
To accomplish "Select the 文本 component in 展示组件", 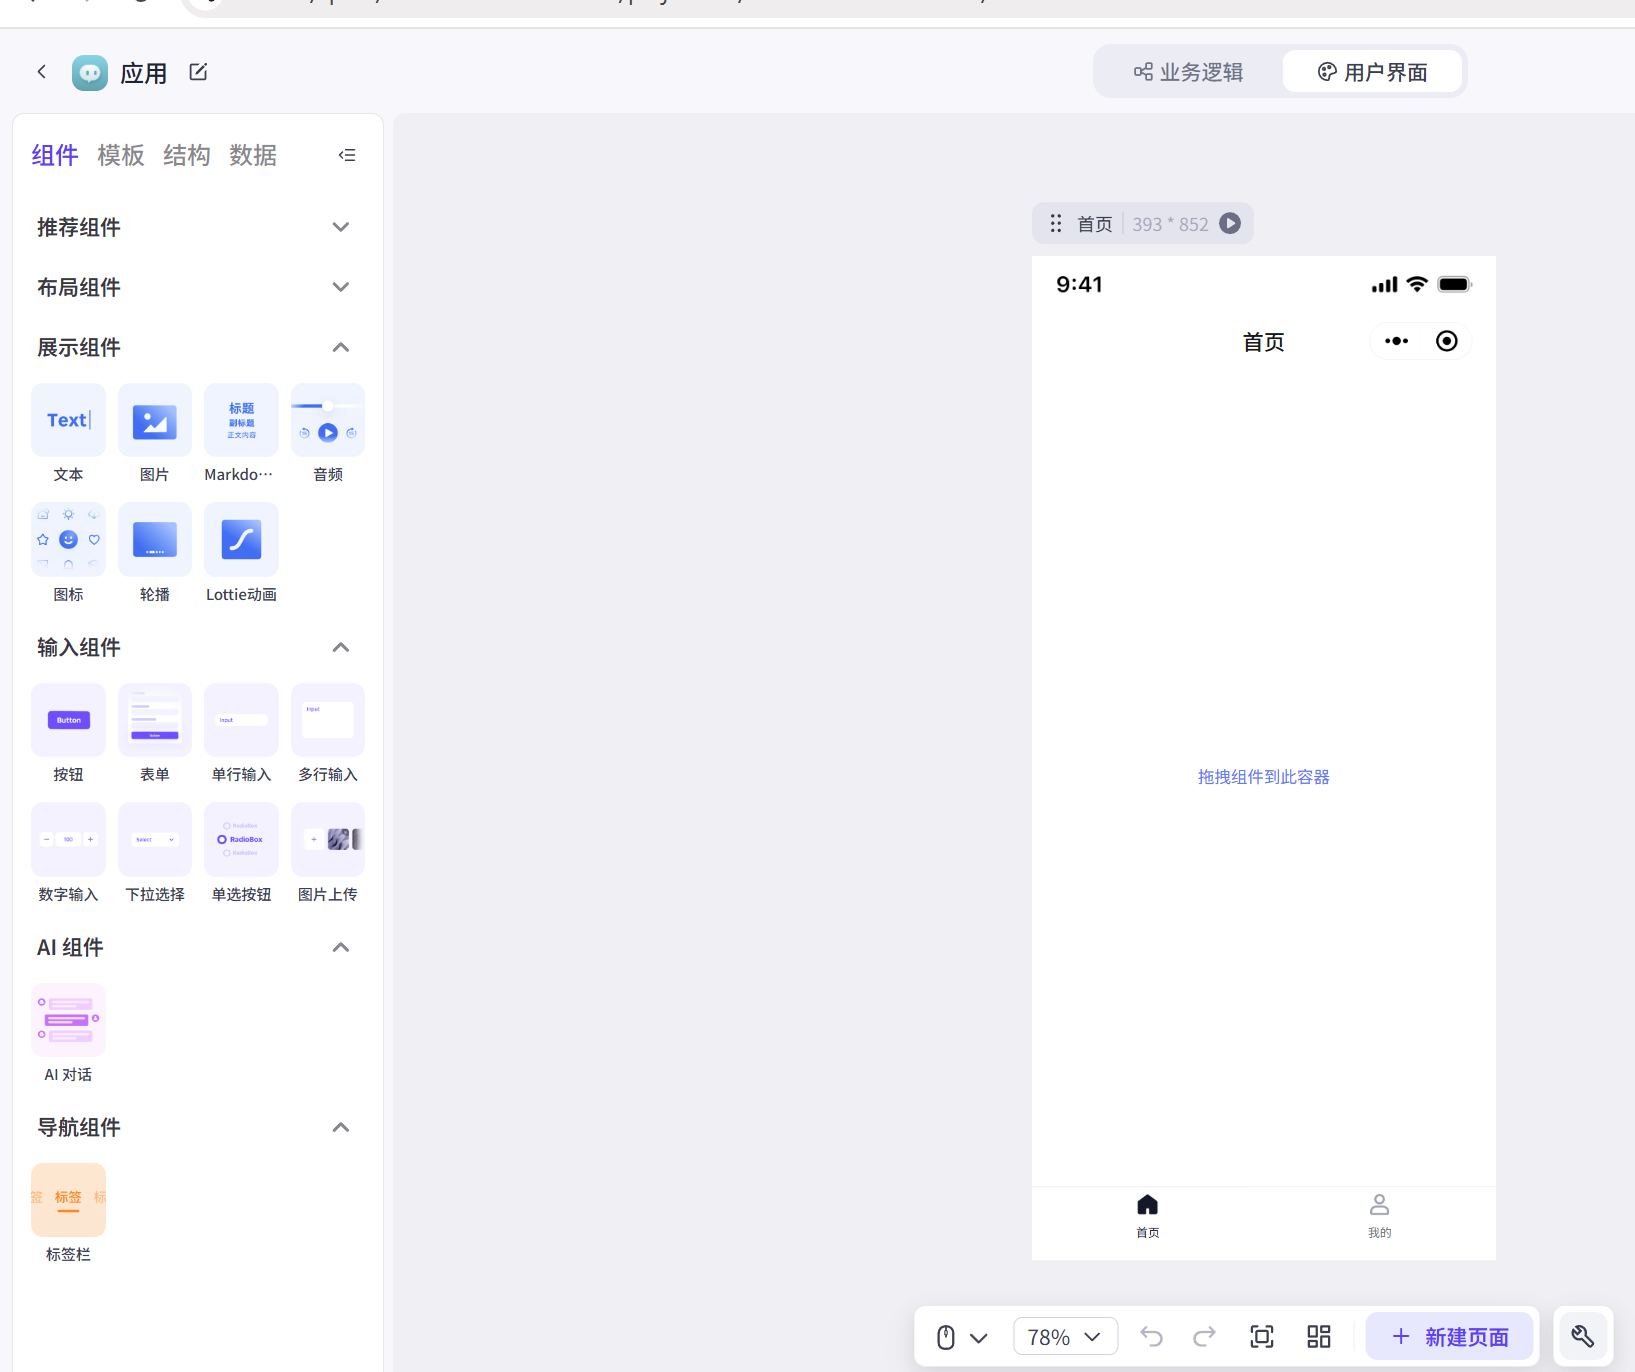I will tap(68, 420).
